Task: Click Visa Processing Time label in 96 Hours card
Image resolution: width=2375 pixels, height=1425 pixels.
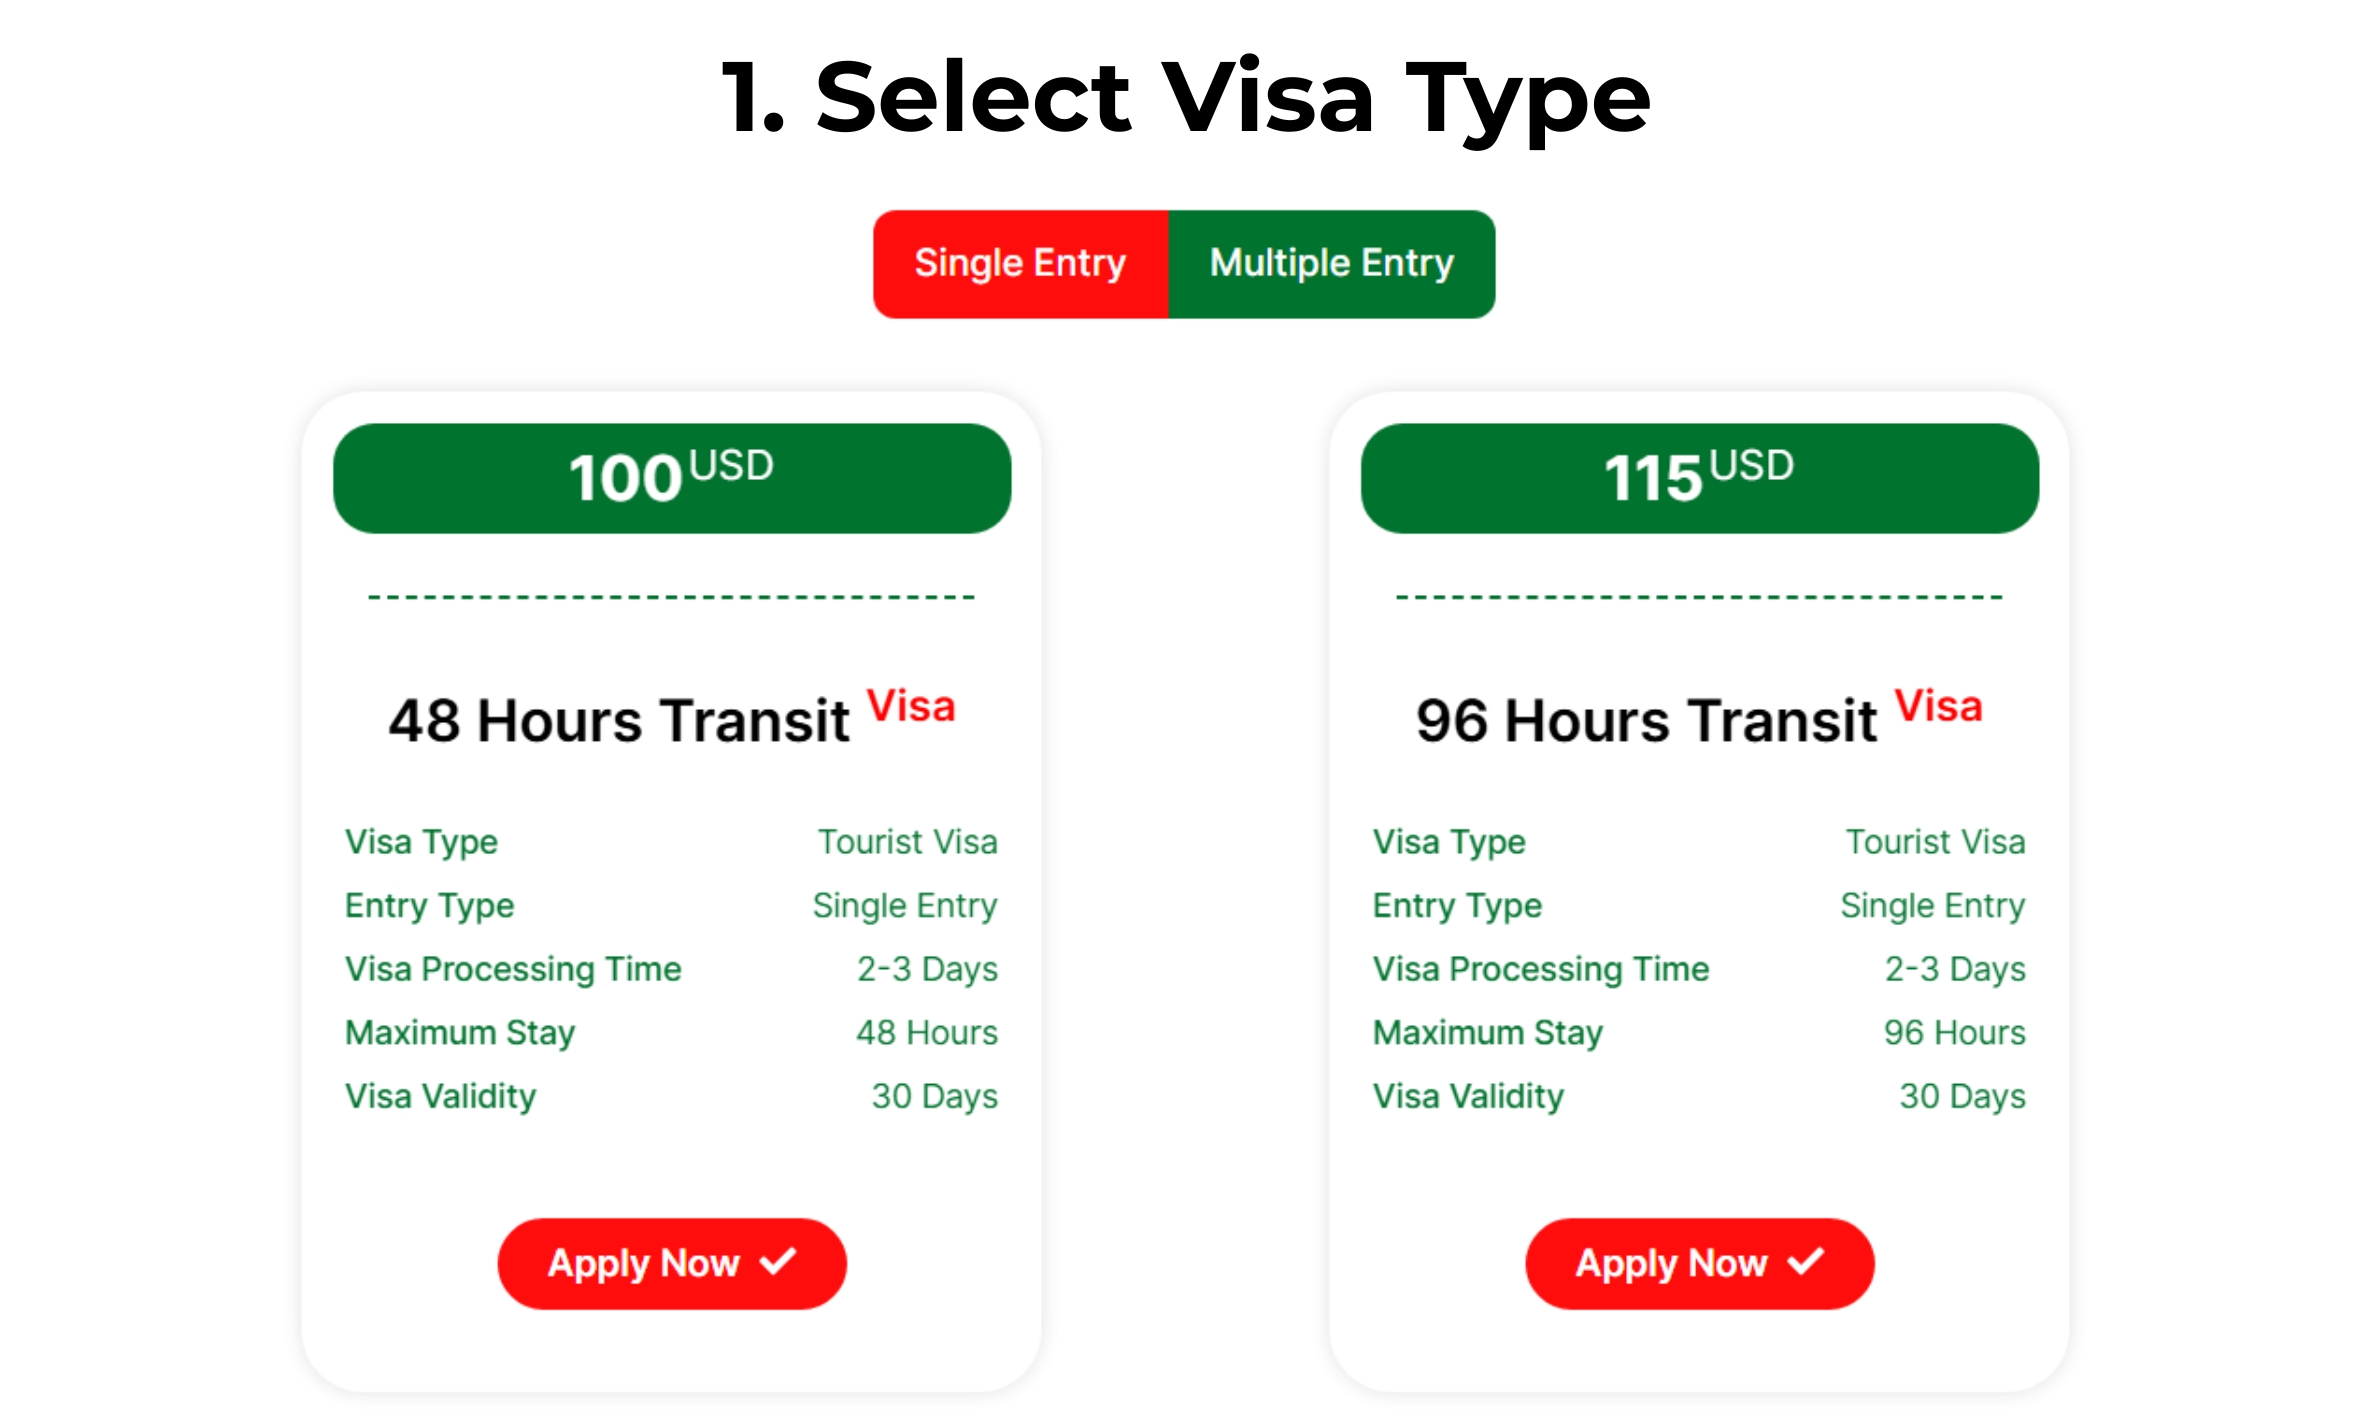Action: (x=1541, y=969)
